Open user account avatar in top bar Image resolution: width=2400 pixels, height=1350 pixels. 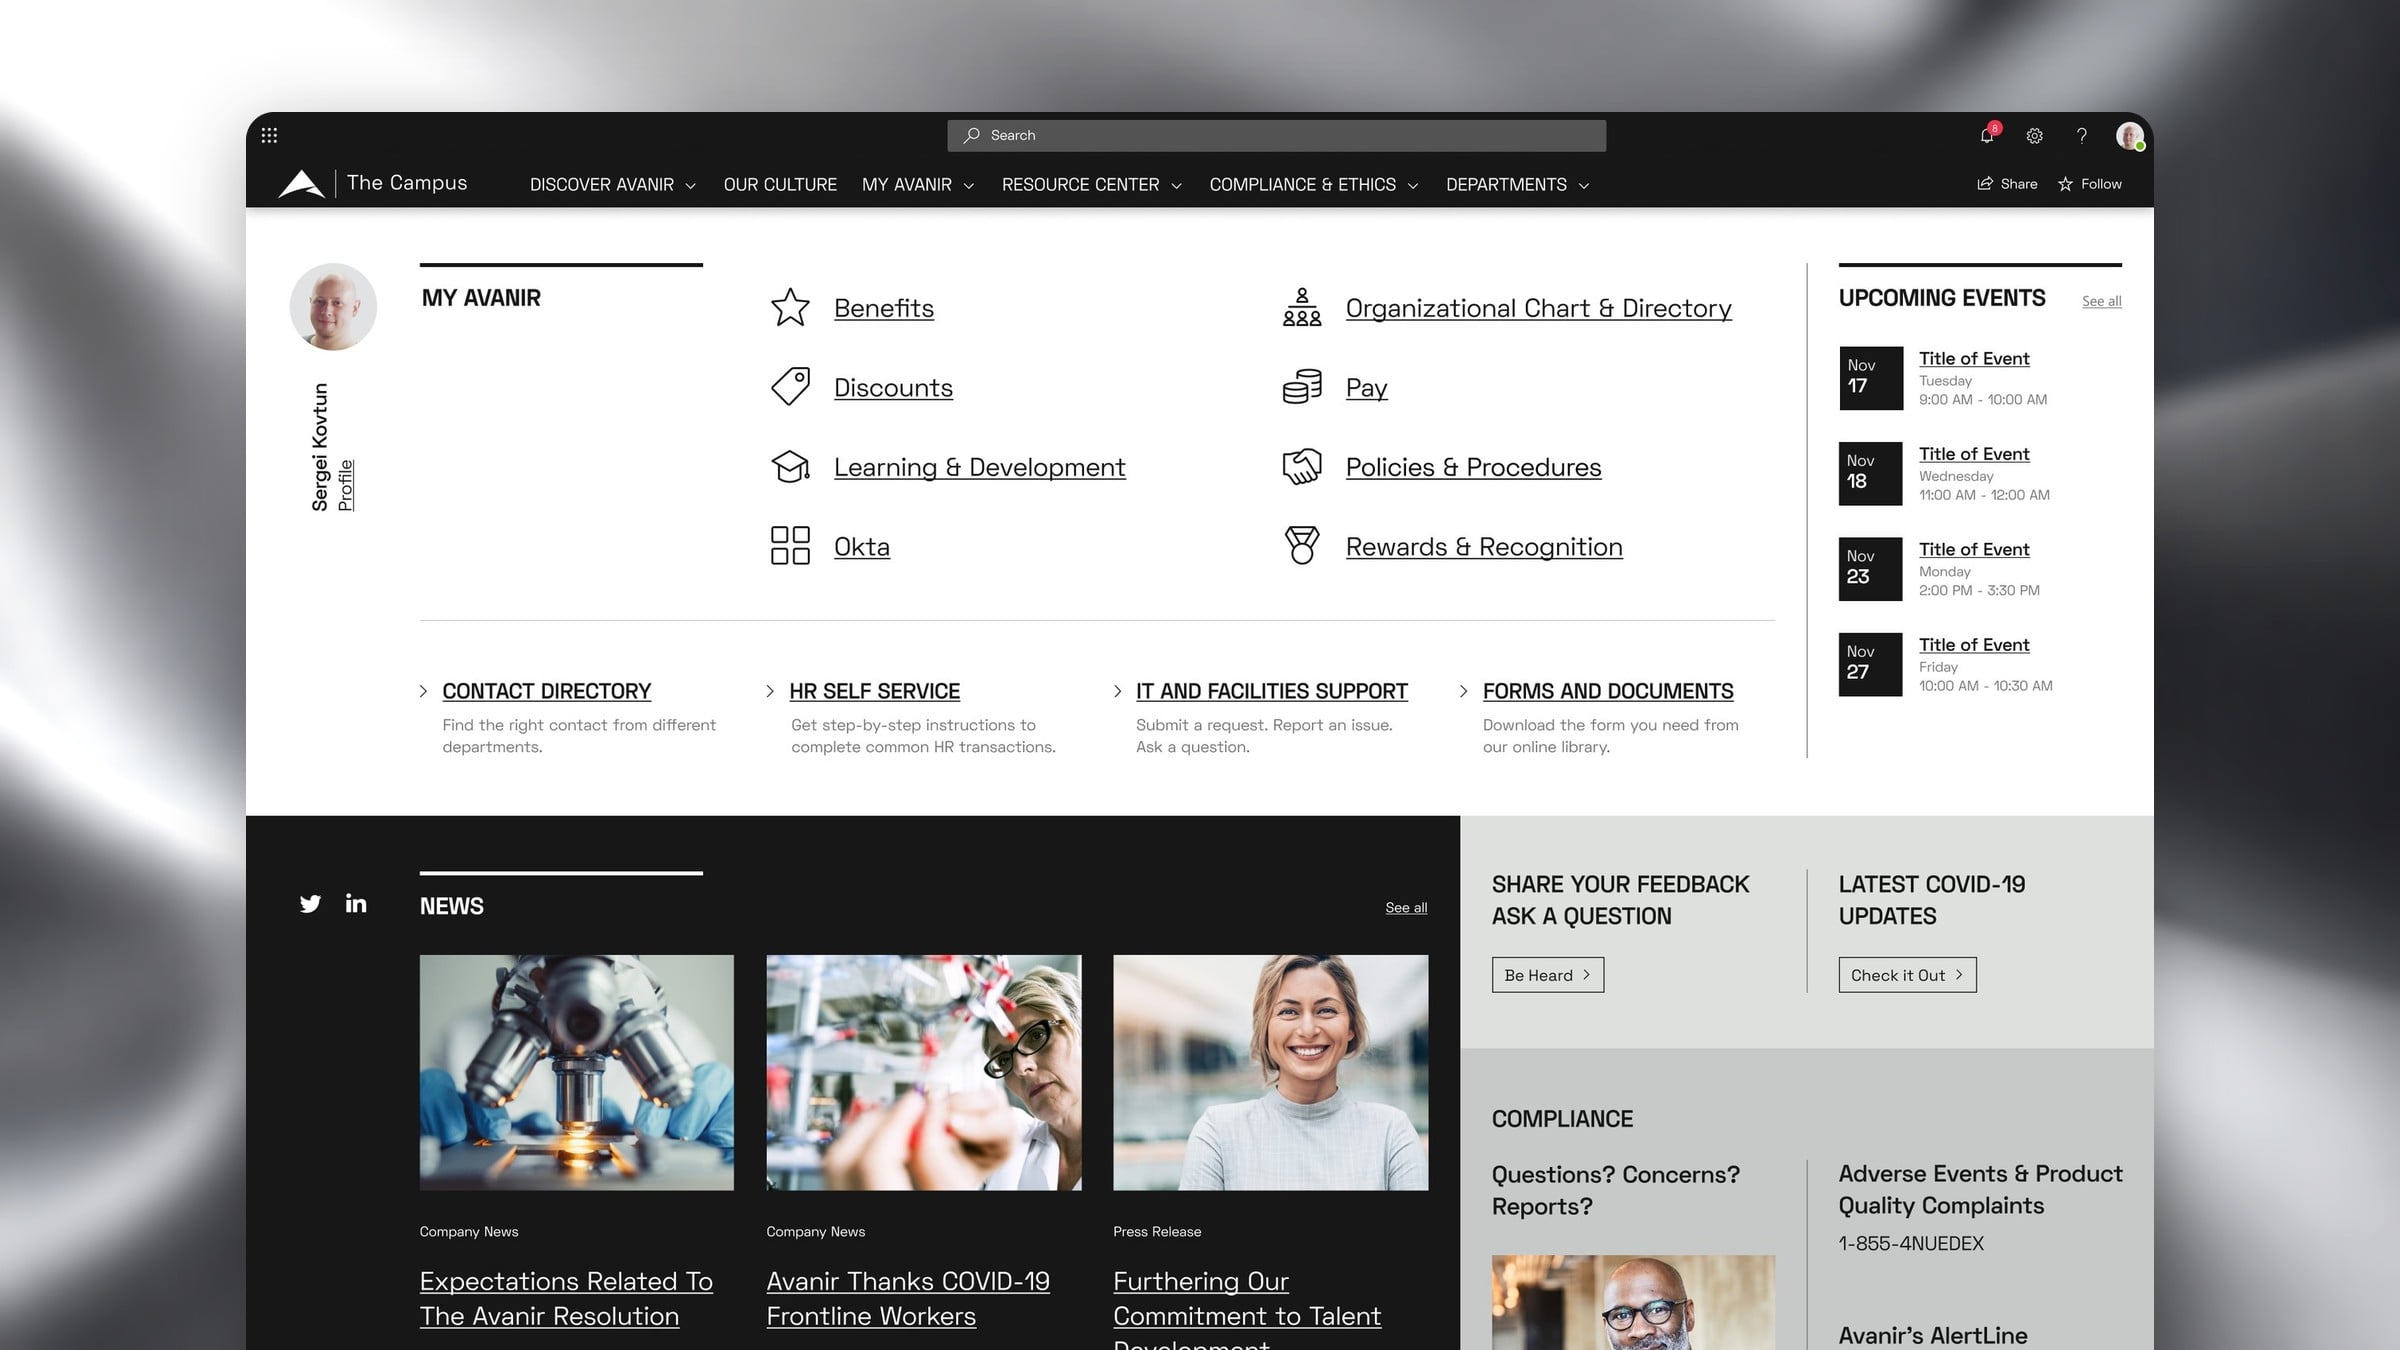pos(2129,135)
